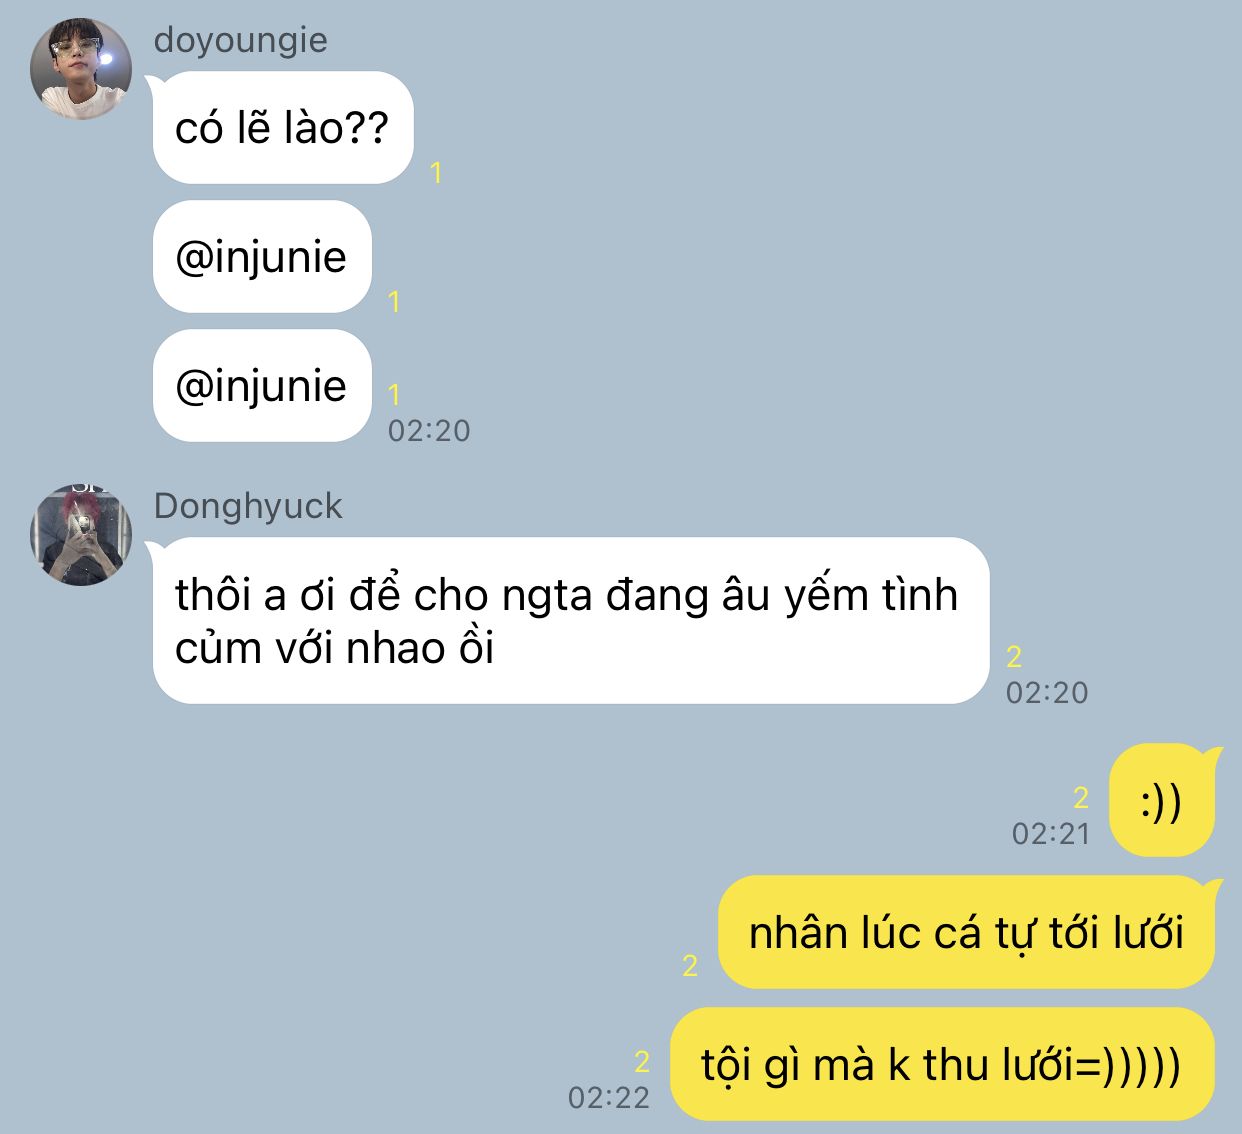The width and height of the screenshot is (1242, 1134).
Task: Tap unread count 2 above the 02:21 timestamp
Action: pos(1081,798)
